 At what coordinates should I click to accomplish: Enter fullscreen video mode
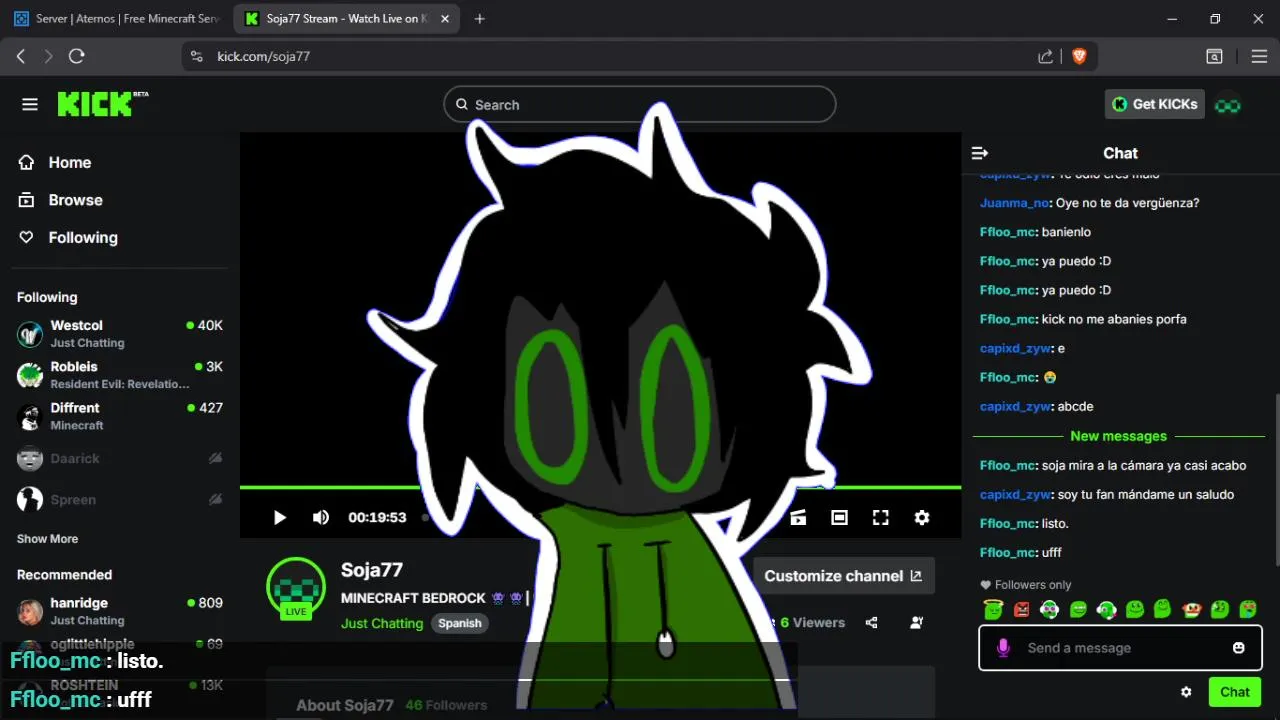880,517
